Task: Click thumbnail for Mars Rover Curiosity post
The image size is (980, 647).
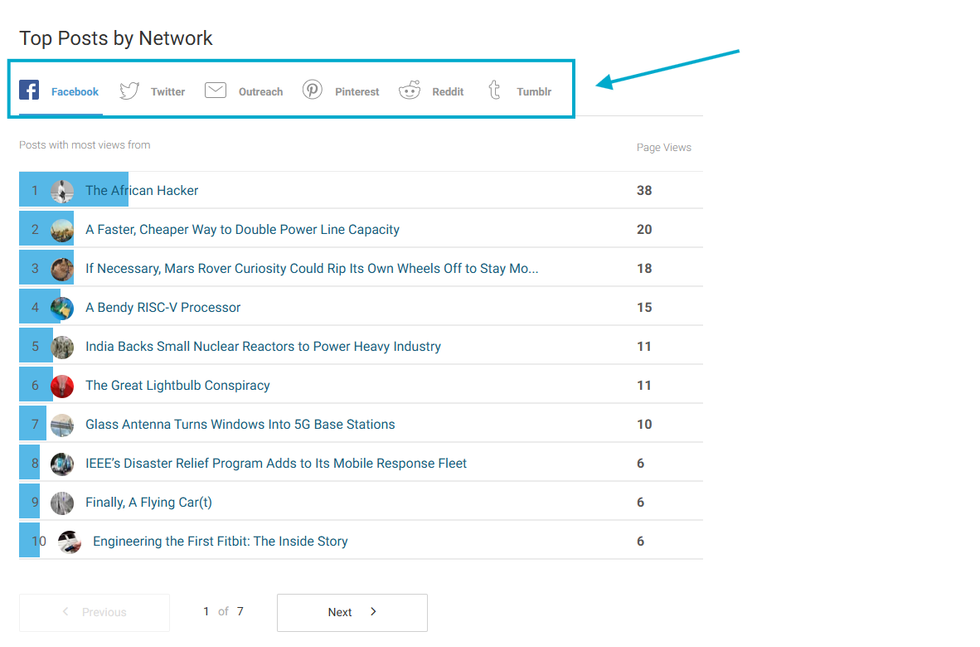Action: 62,269
